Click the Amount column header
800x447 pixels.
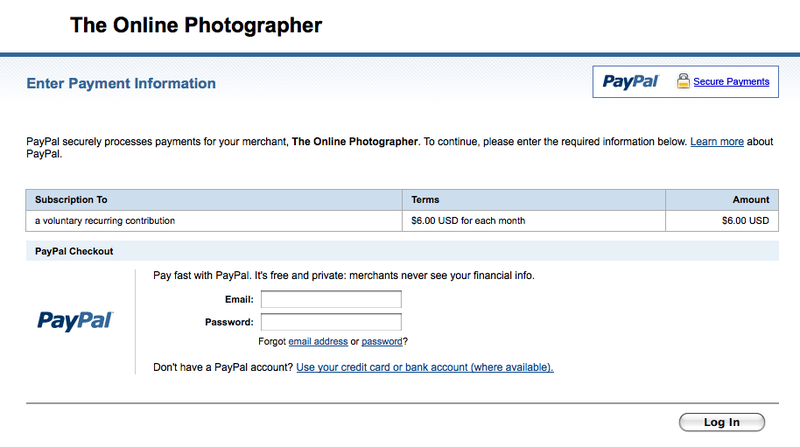click(x=750, y=199)
